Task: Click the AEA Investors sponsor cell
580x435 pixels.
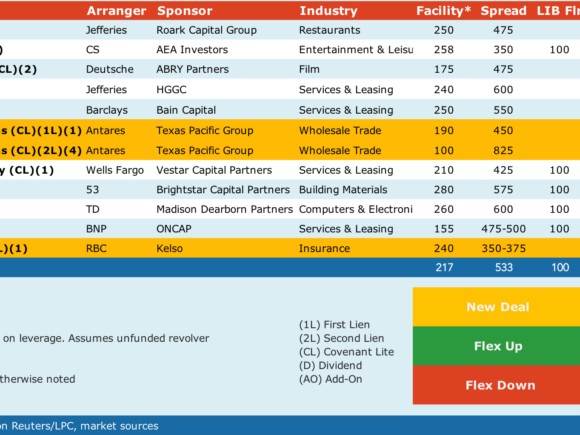Action: pos(192,50)
